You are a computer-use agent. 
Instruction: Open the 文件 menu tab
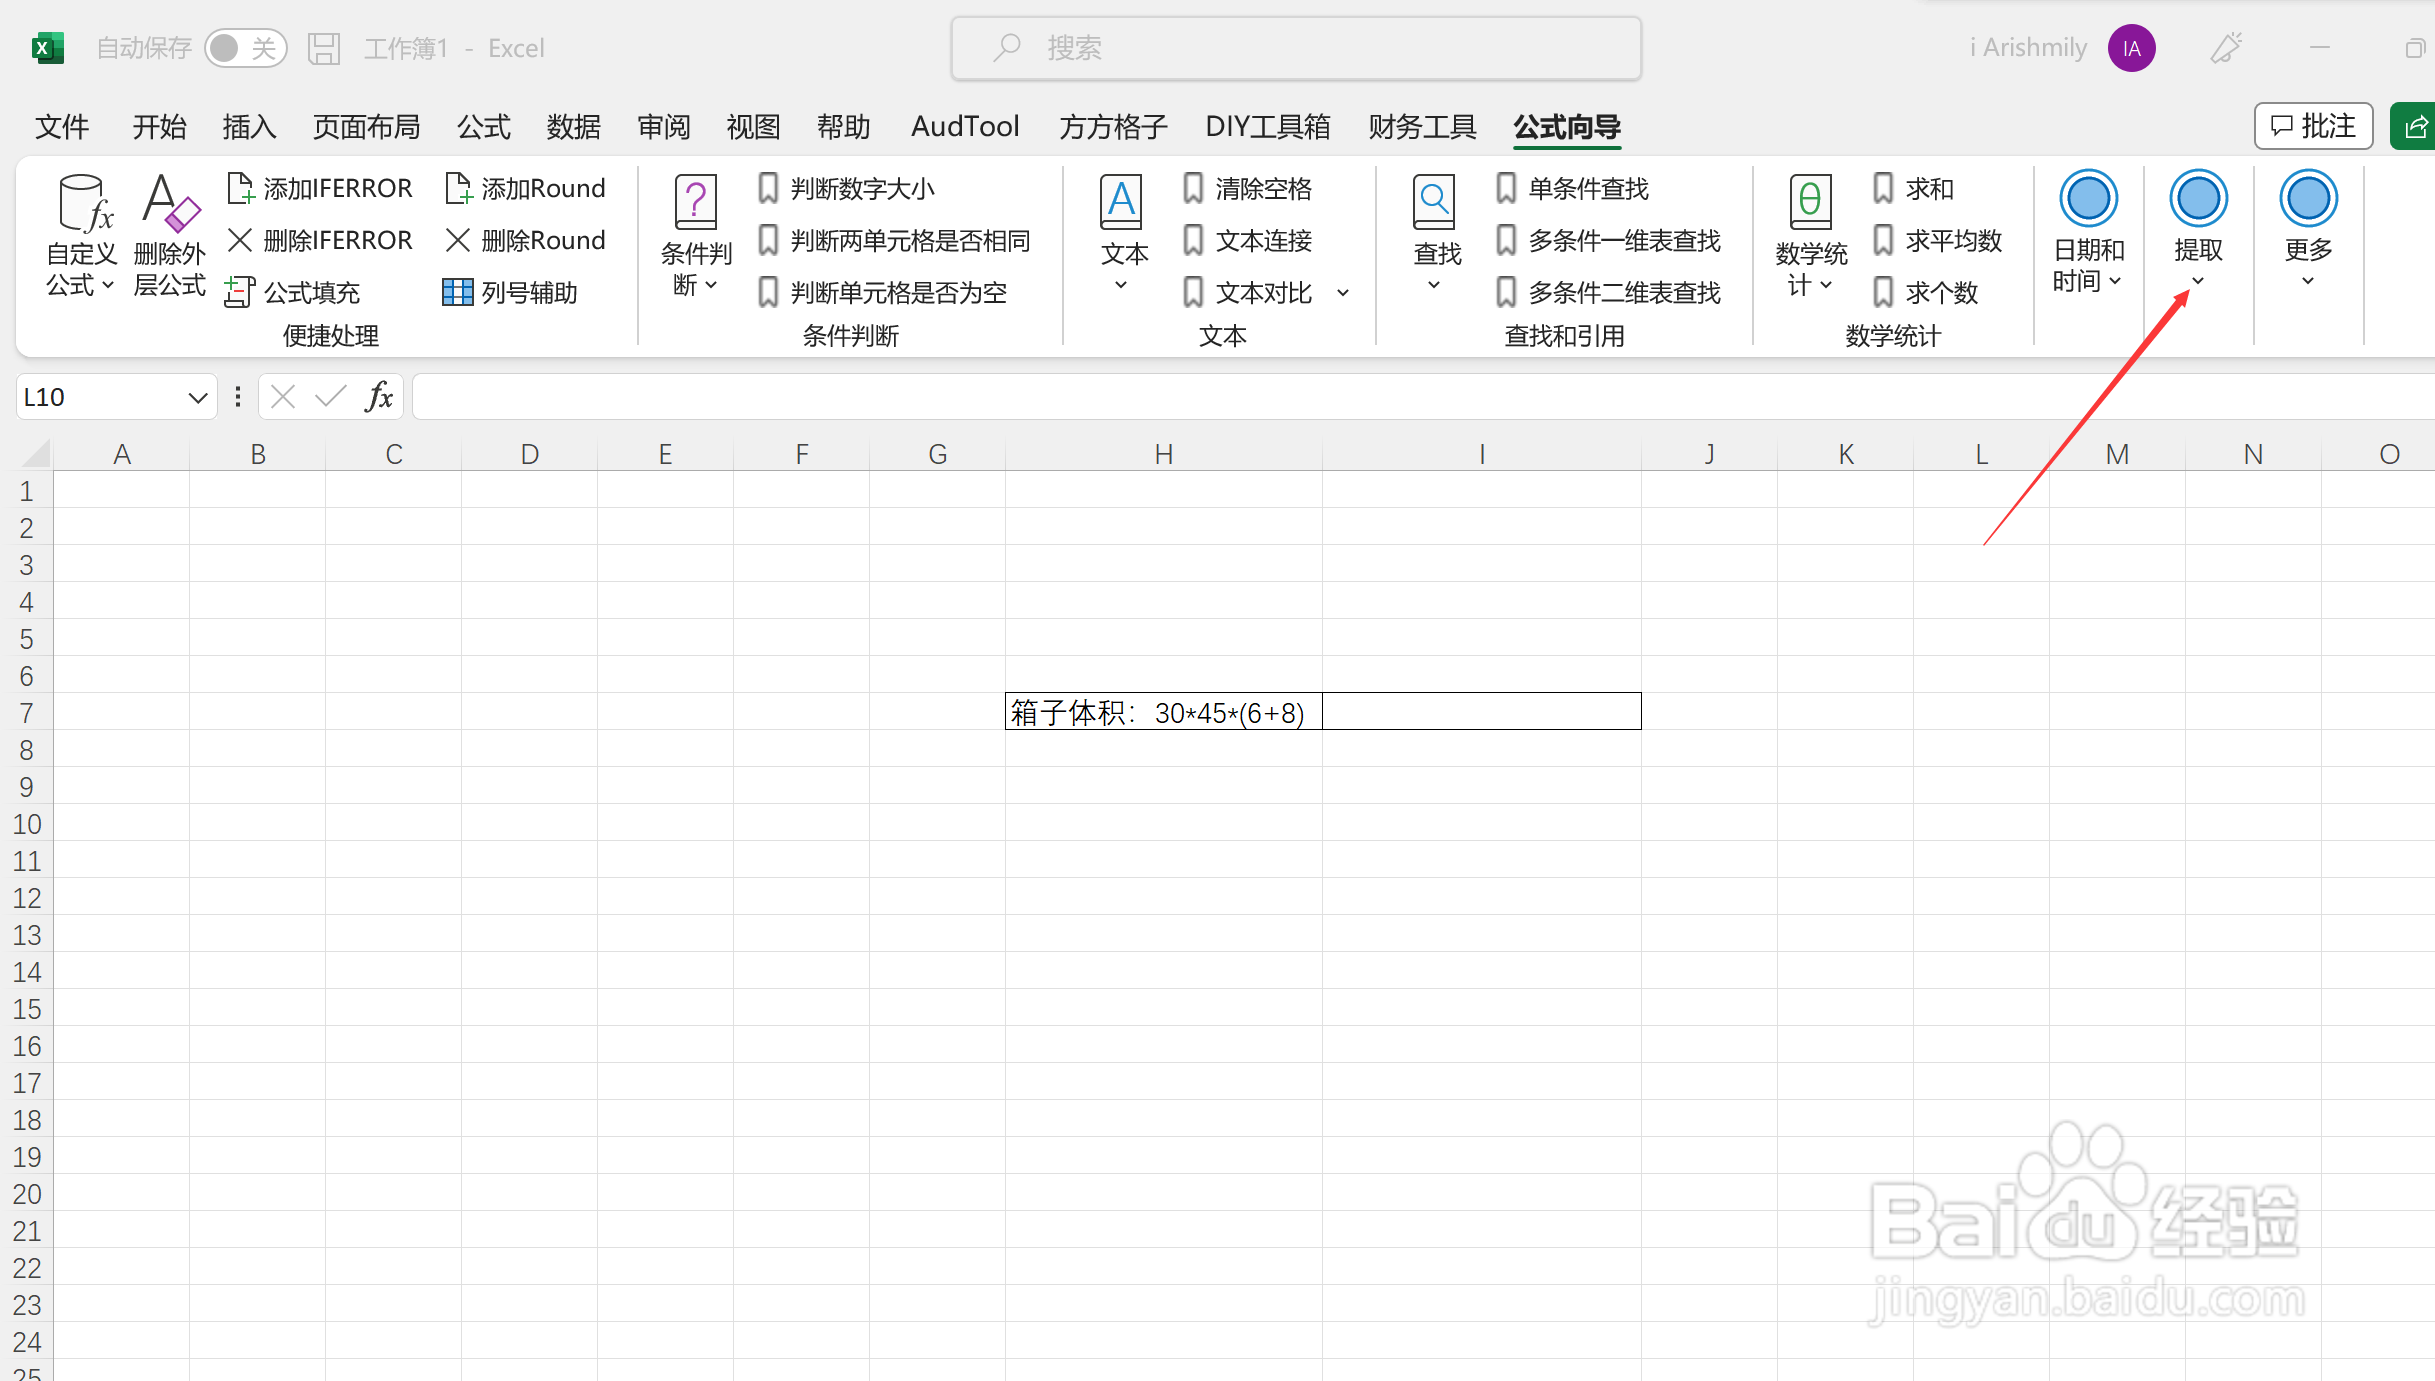62,127
